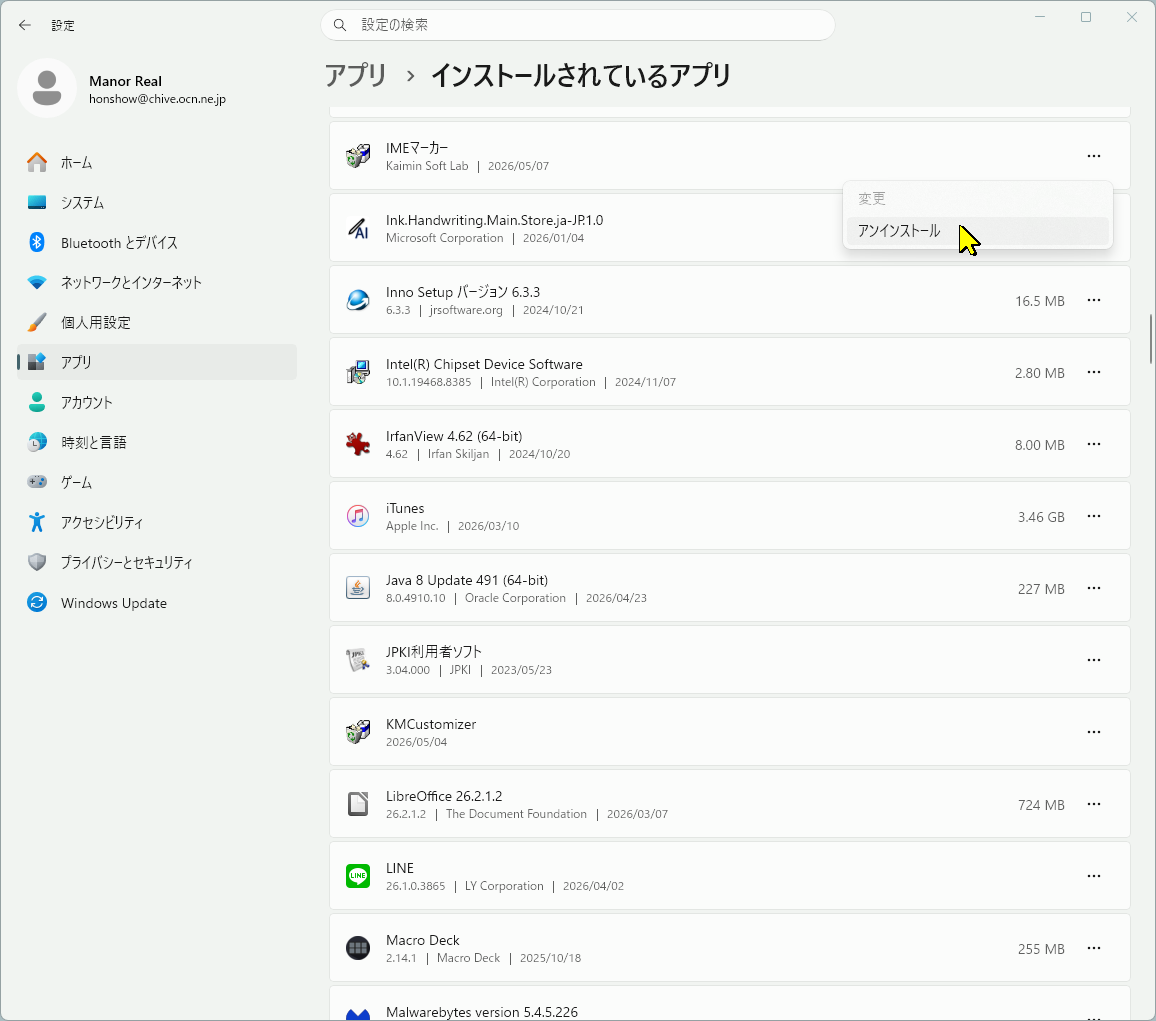Viewport: 1156px width, 1021px height.
Task: Open 個人用設定 page
Action: point(157,322)
